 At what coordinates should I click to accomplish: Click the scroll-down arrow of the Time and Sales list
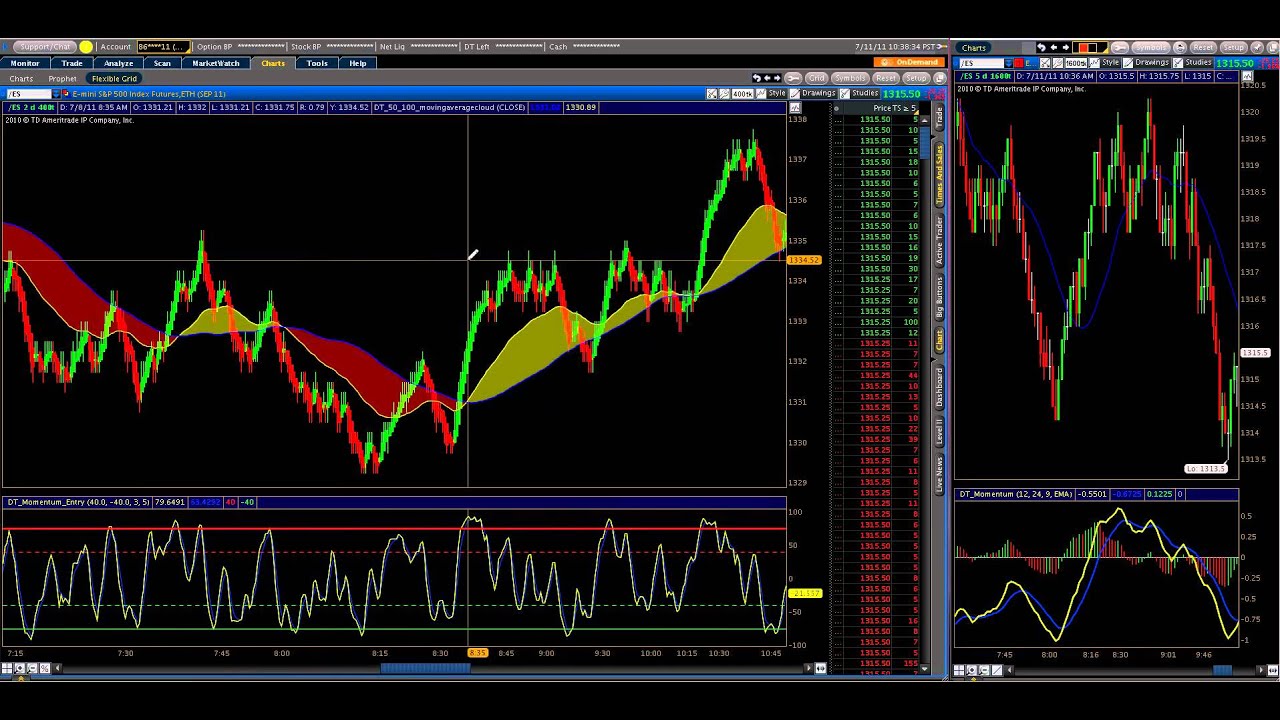point(924,669)
